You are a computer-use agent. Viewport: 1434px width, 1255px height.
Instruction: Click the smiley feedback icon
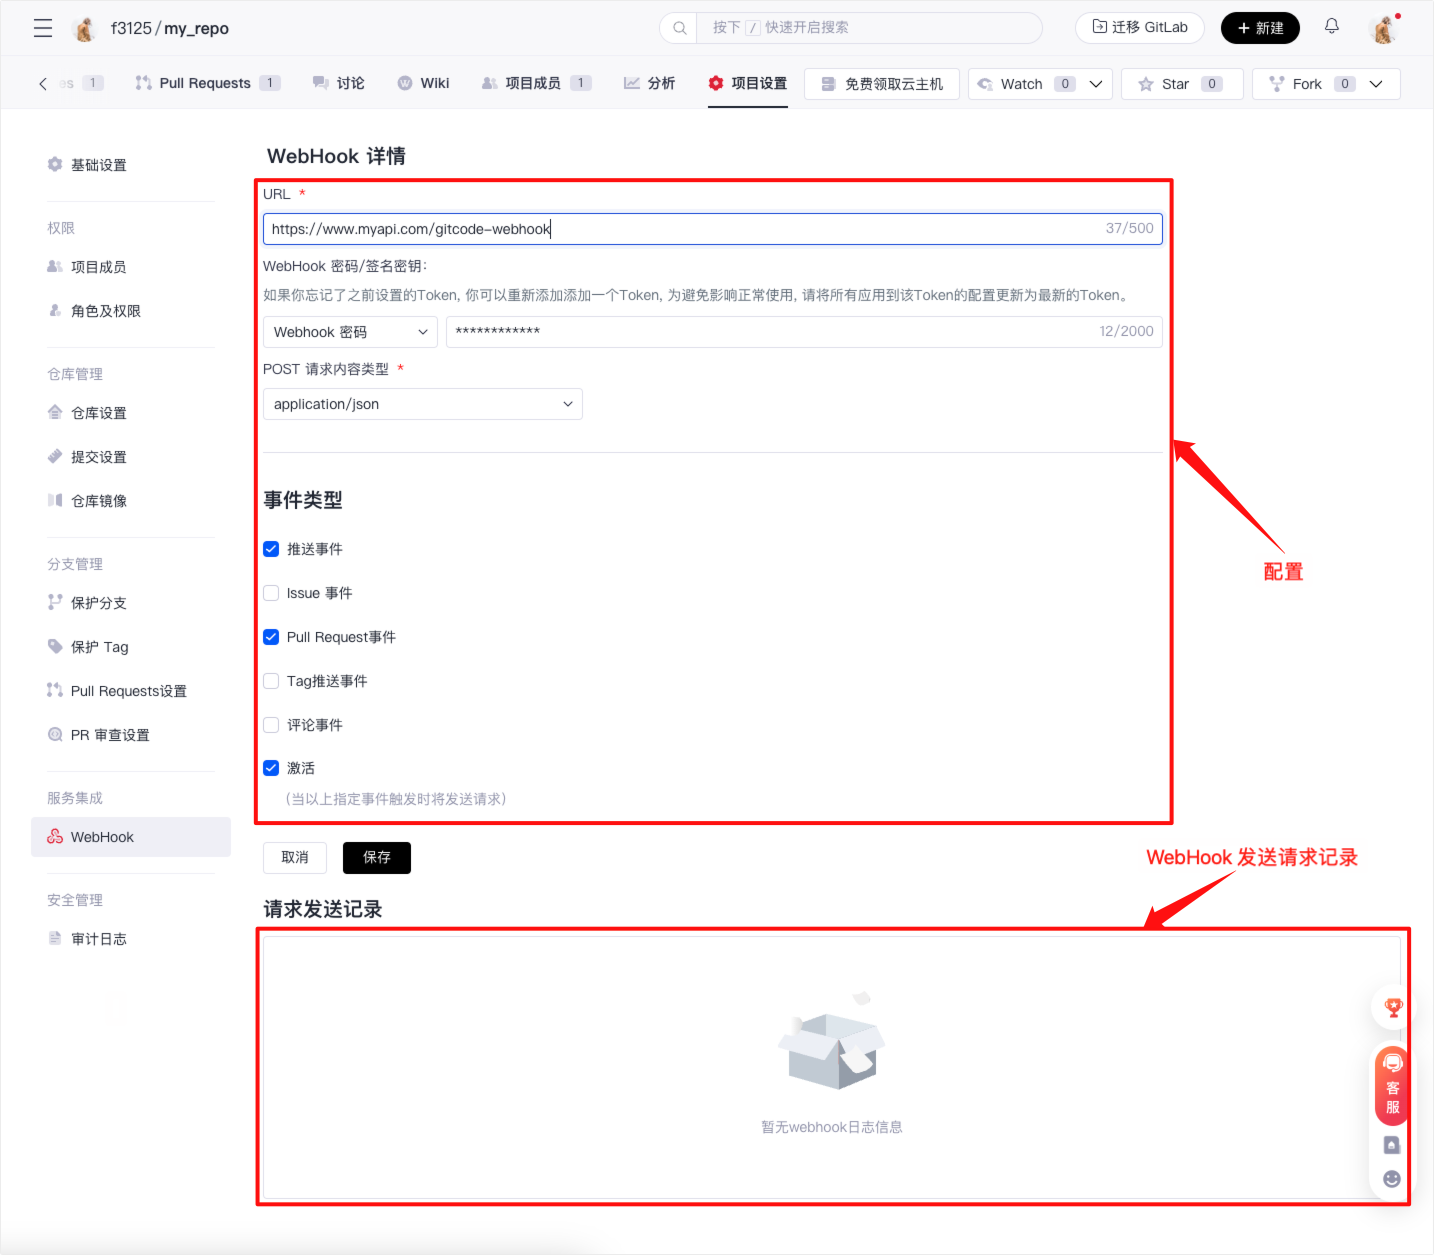pos(1391,1179)
